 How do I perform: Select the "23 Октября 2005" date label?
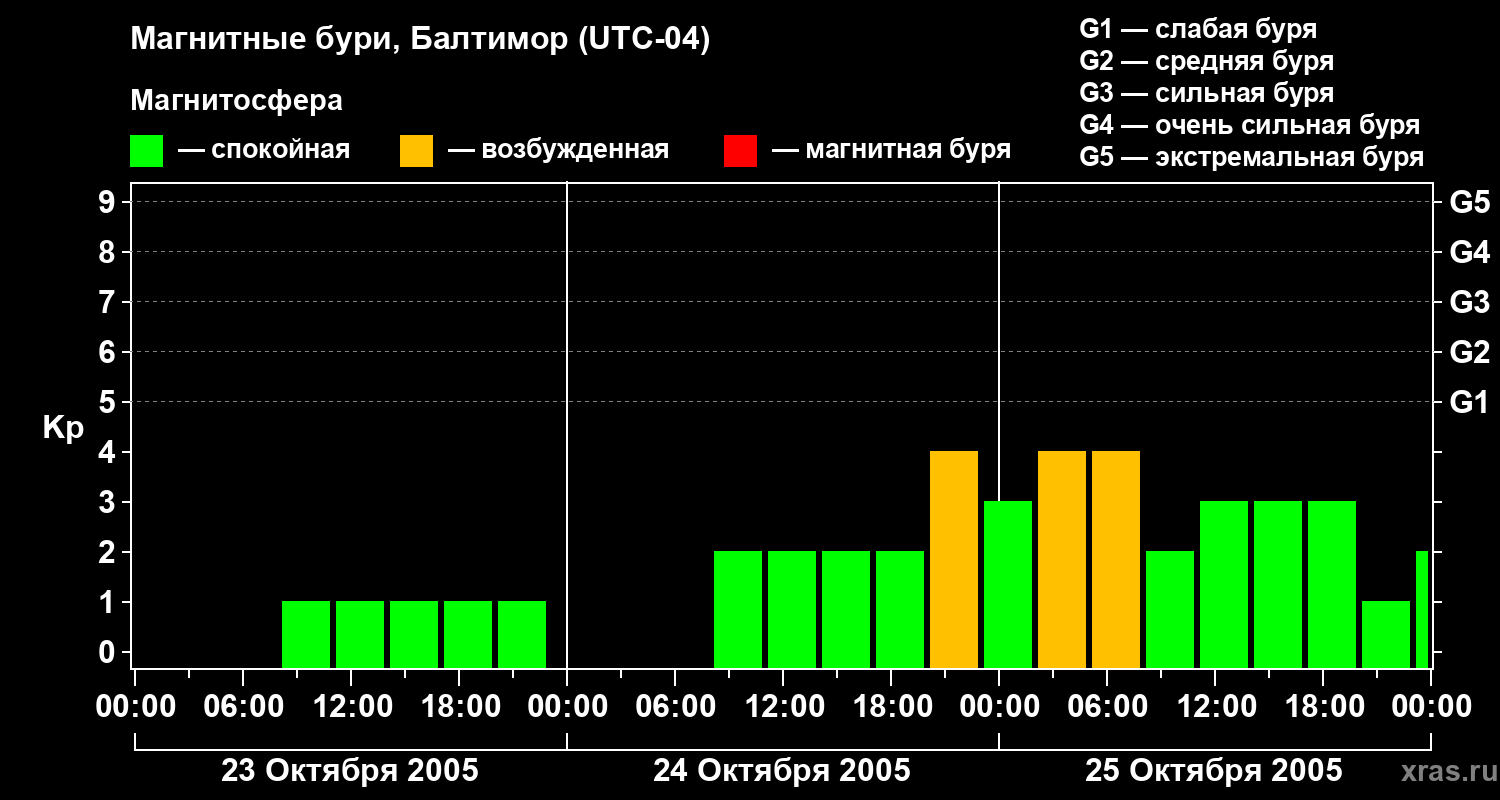tap(349, 771)
